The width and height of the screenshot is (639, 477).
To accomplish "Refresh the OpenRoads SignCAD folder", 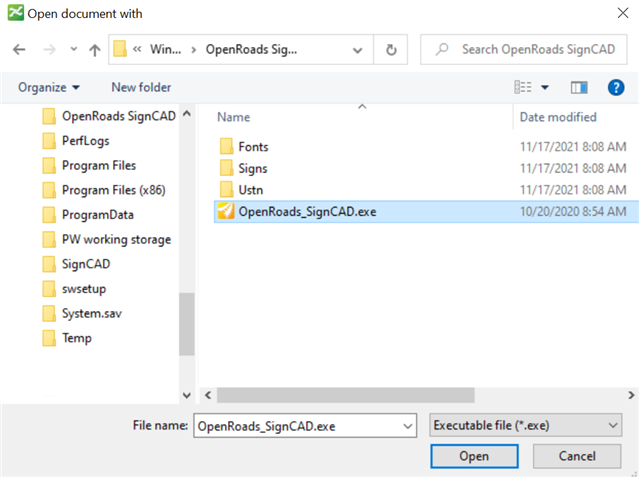I will click(391, 50).
